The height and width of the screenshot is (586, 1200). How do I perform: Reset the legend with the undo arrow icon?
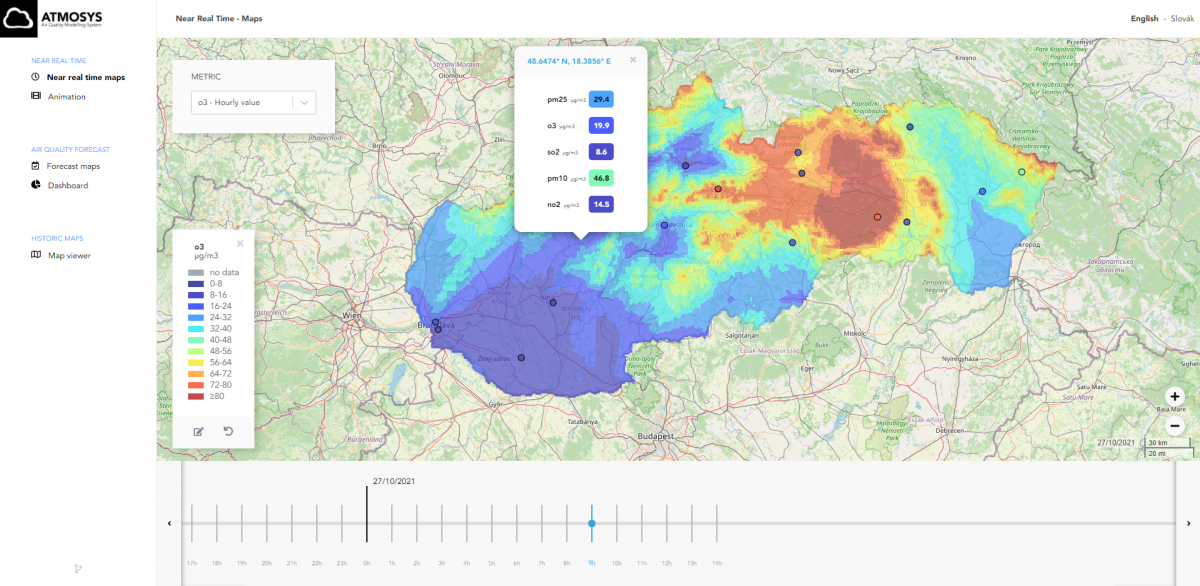[x=227, y=431]
